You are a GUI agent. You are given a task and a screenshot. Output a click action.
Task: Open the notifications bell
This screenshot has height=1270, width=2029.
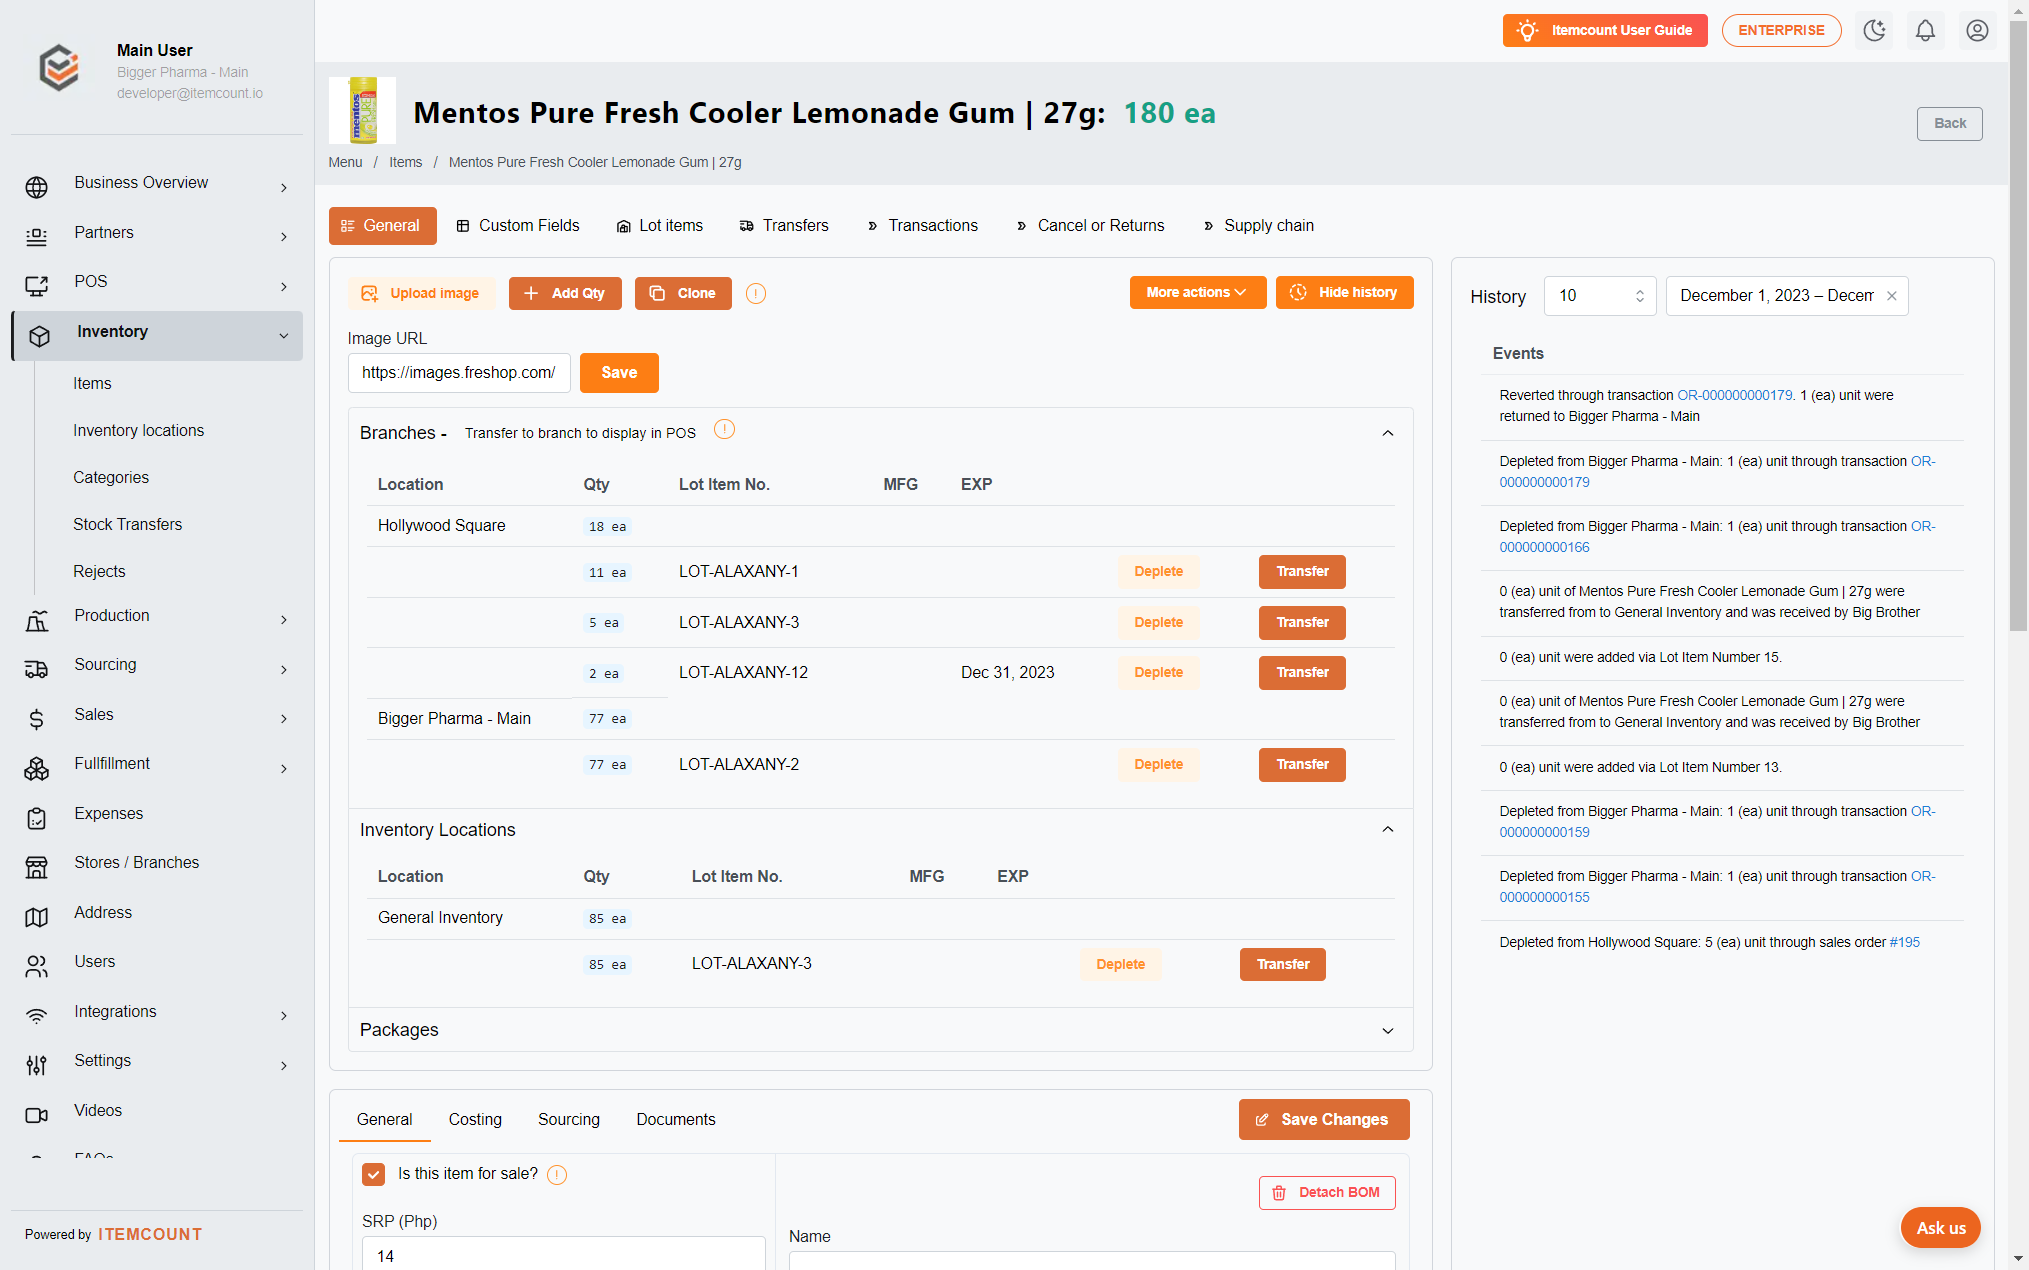coord(1925,30)
